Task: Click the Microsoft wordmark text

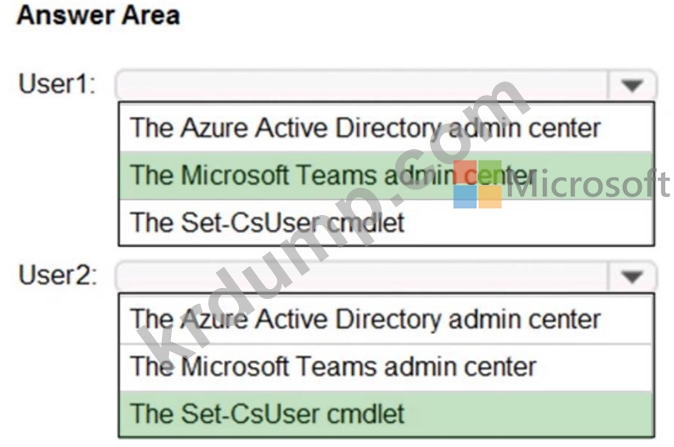Action: pos(589,184)
